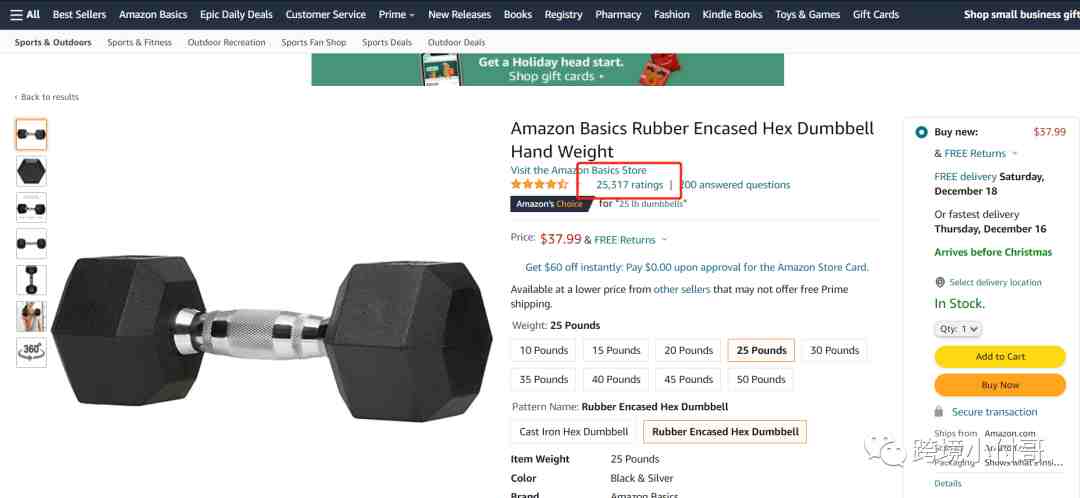This screenshot has width=1080, height=498.
Task: Expand the Prime menu dropdown arrow
Action: pyautogui.click(x=412, y=15)
